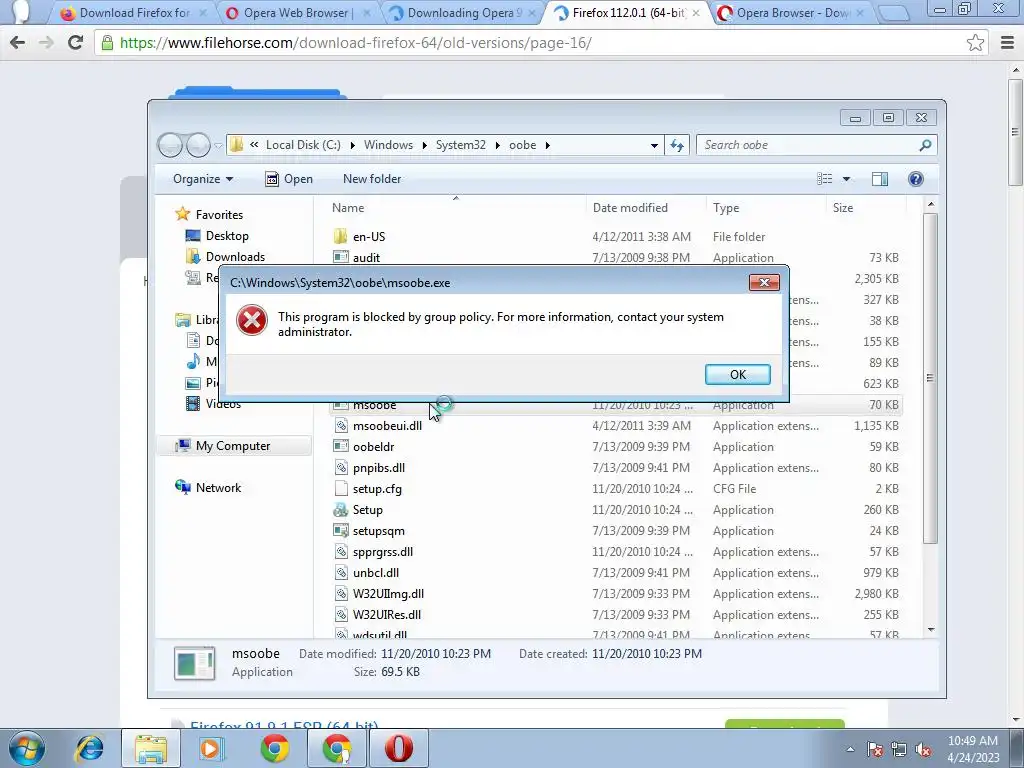Select the setup.cfg file icon
The height and width of the screenshot is (768, 1024).
click(340, 488)
